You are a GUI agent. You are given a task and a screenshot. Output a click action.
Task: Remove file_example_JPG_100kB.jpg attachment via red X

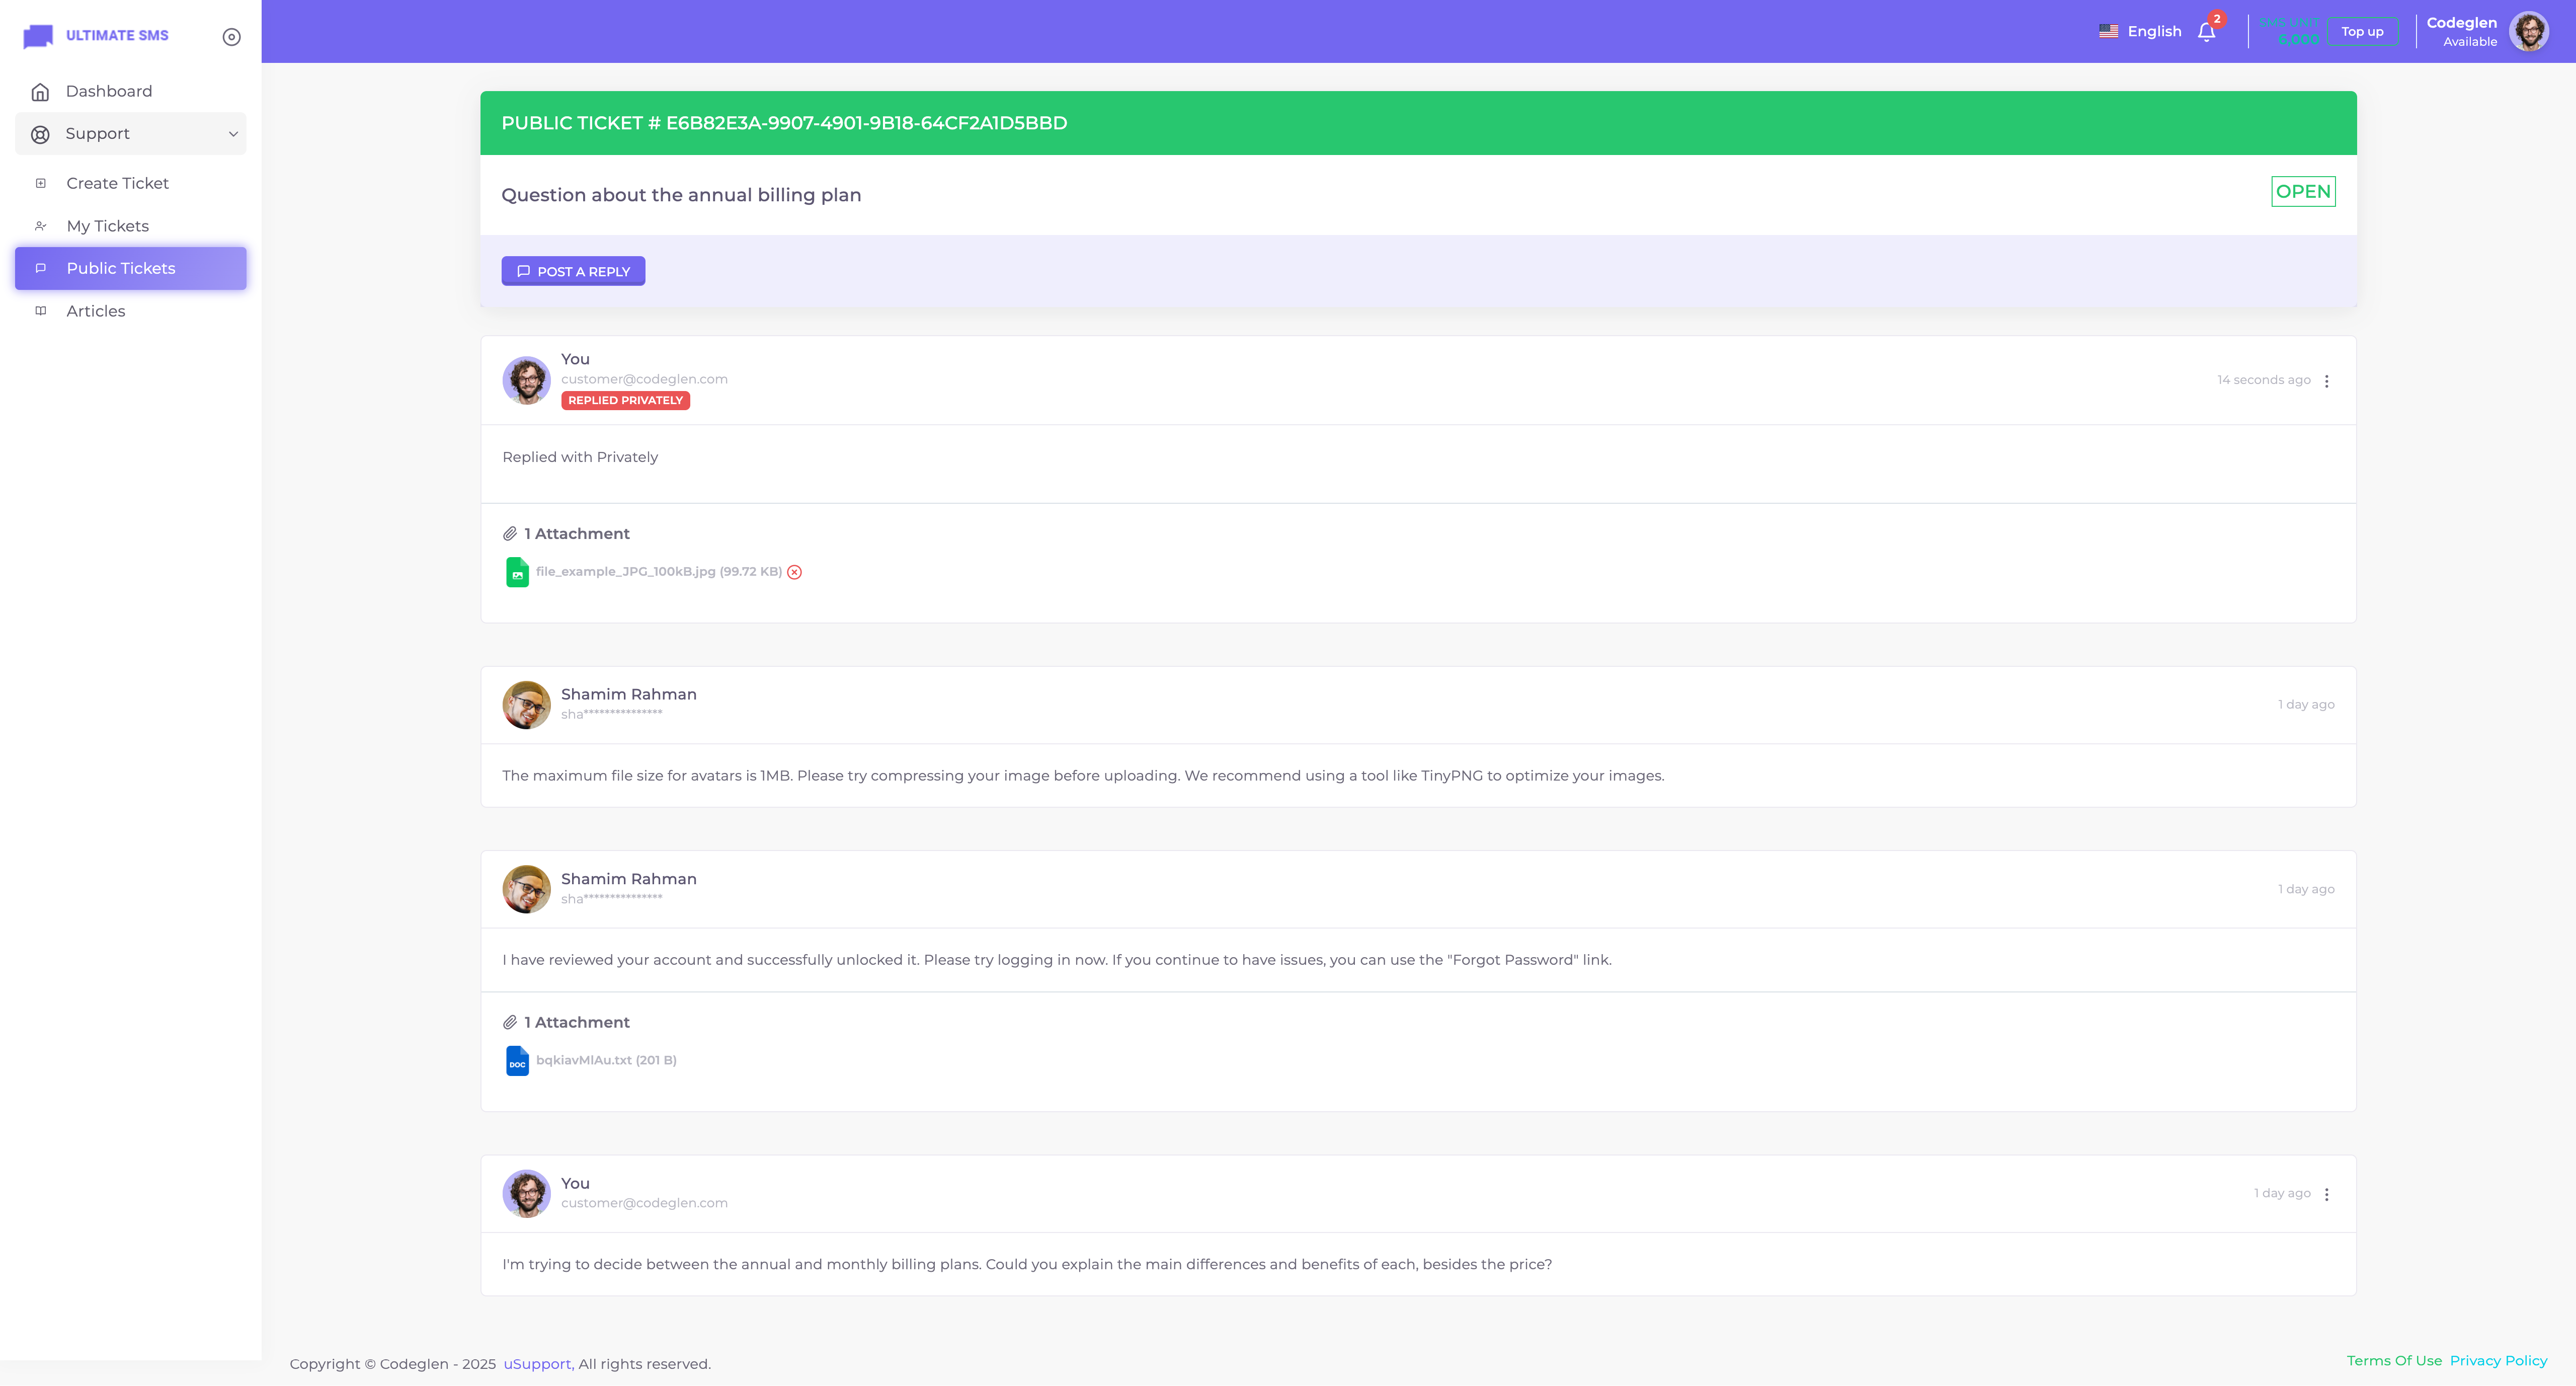coord(794,572)
